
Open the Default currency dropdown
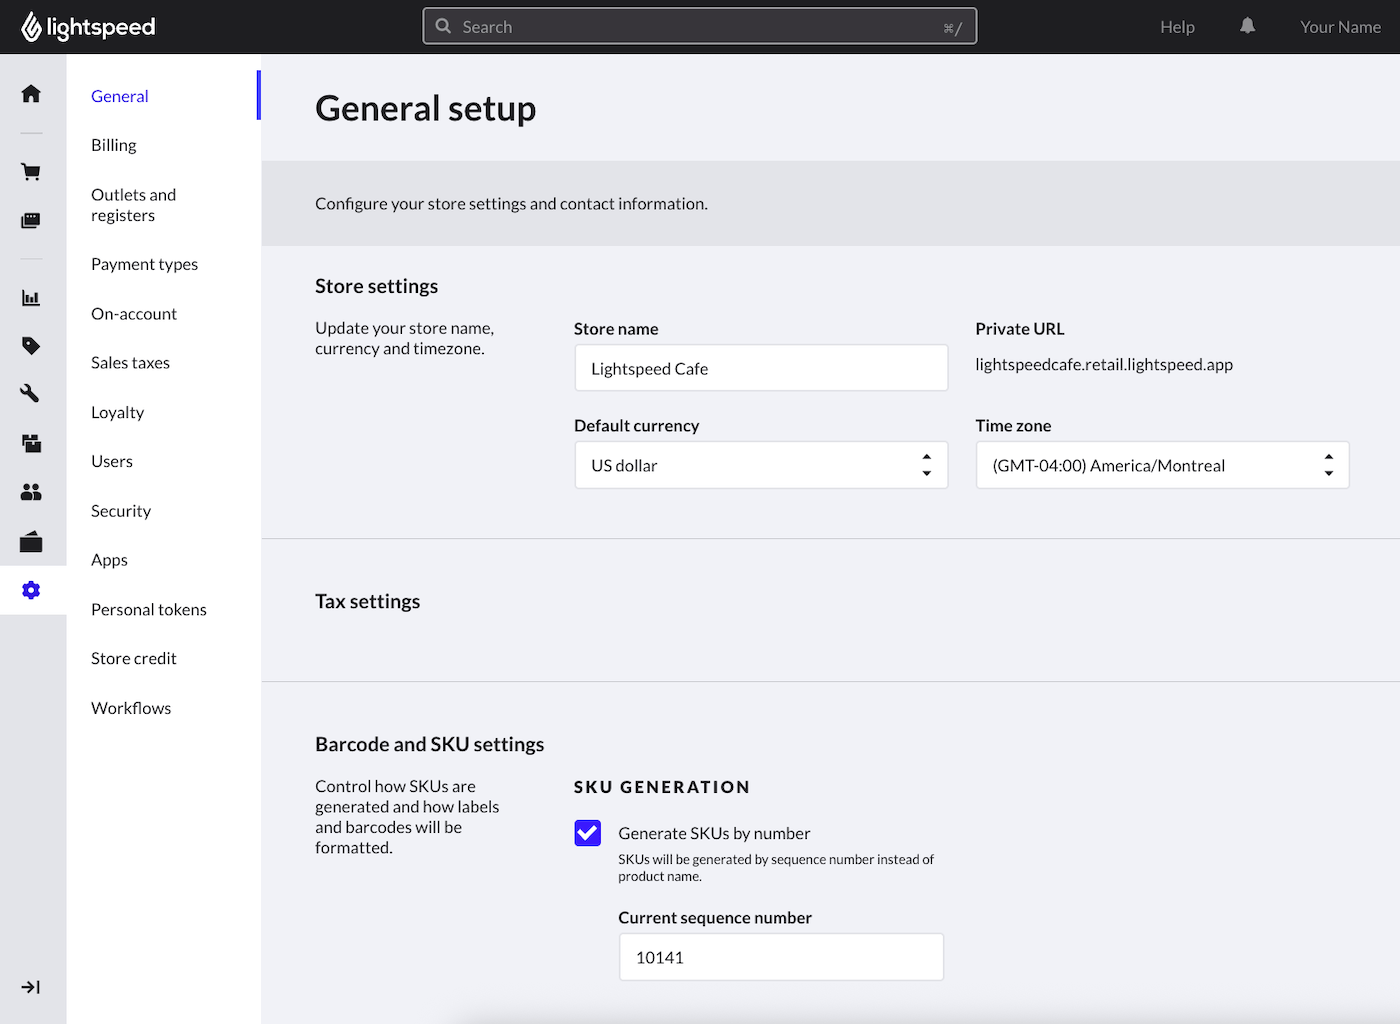coord(760,465)
